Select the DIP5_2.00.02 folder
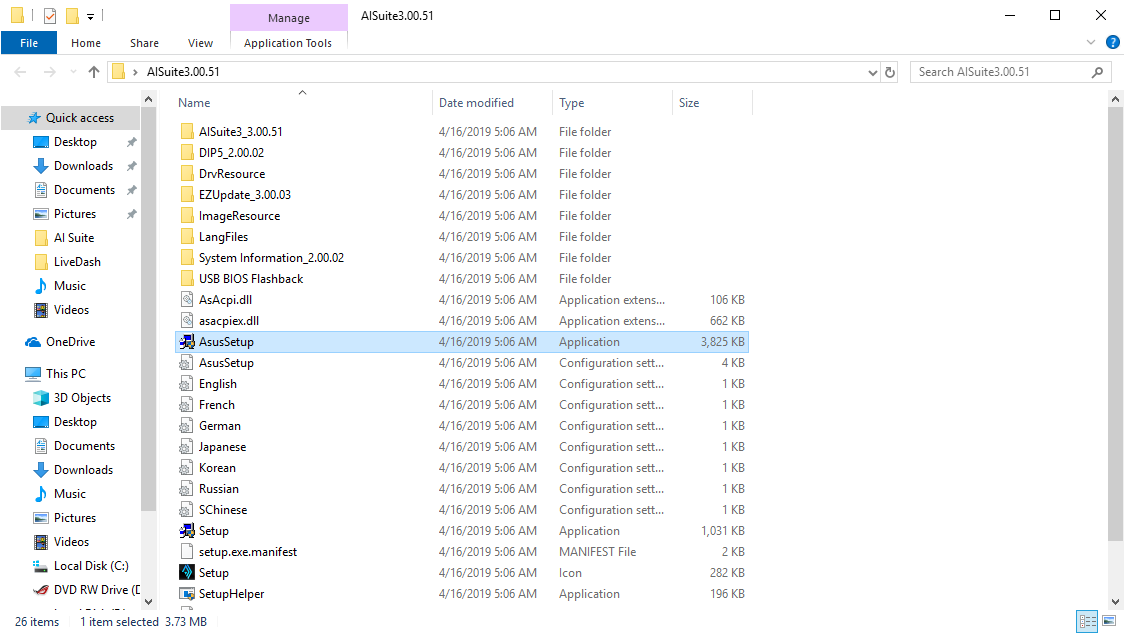1125x634 pixels. (231, 153)
